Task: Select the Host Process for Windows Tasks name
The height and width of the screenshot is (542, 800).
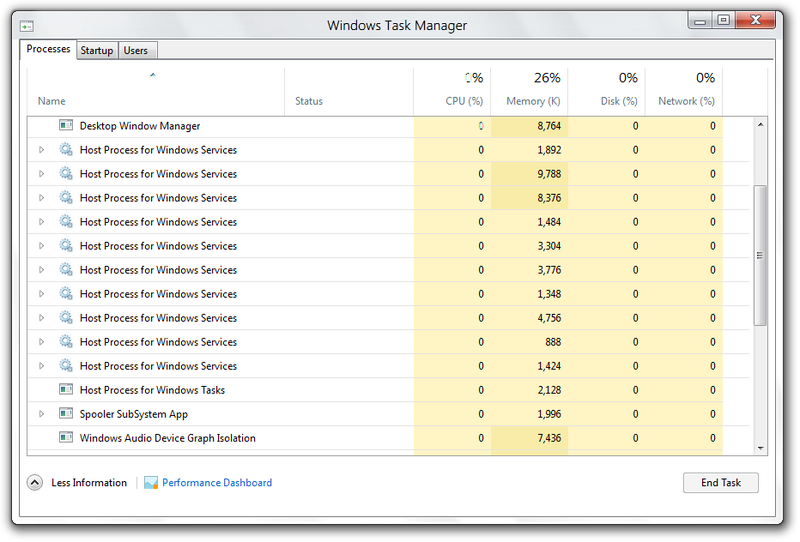Action: [152, 390]
